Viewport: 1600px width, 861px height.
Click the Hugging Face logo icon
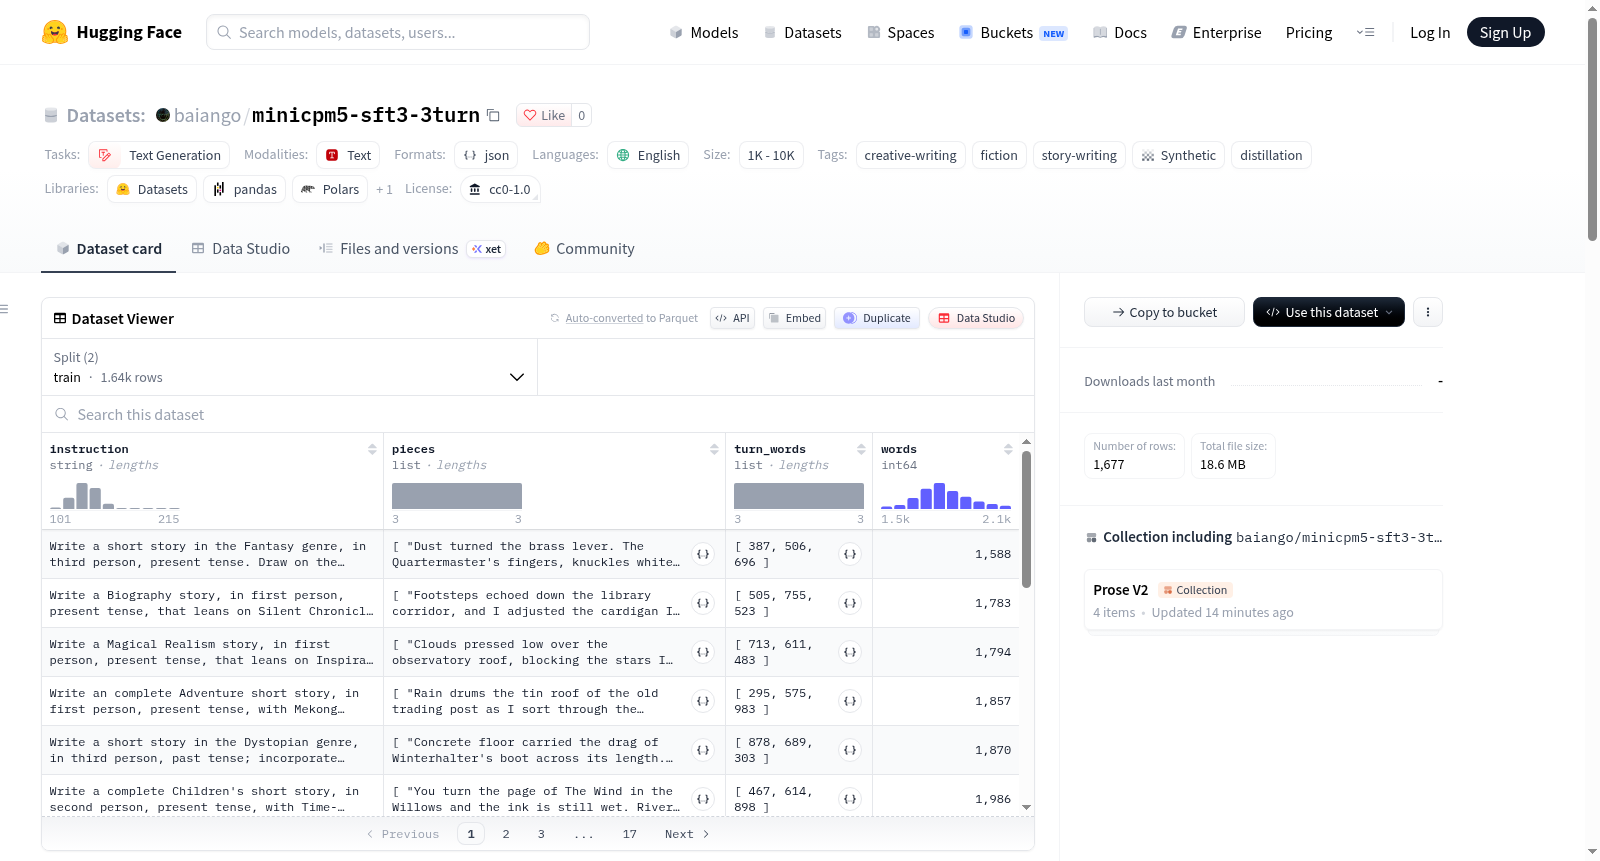[x=55, y=32]
